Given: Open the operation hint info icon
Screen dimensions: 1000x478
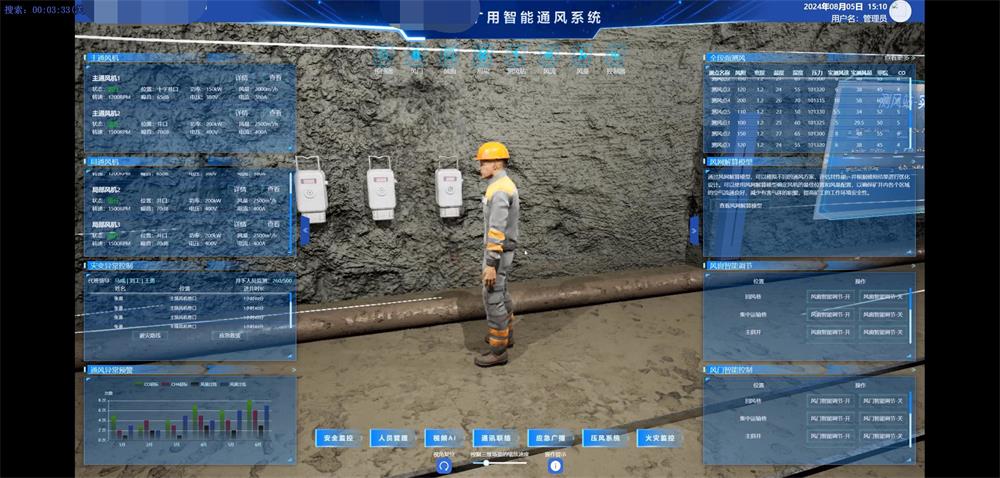Looking at the screenshot, I should pyautogui.click(x=555, y=465).
